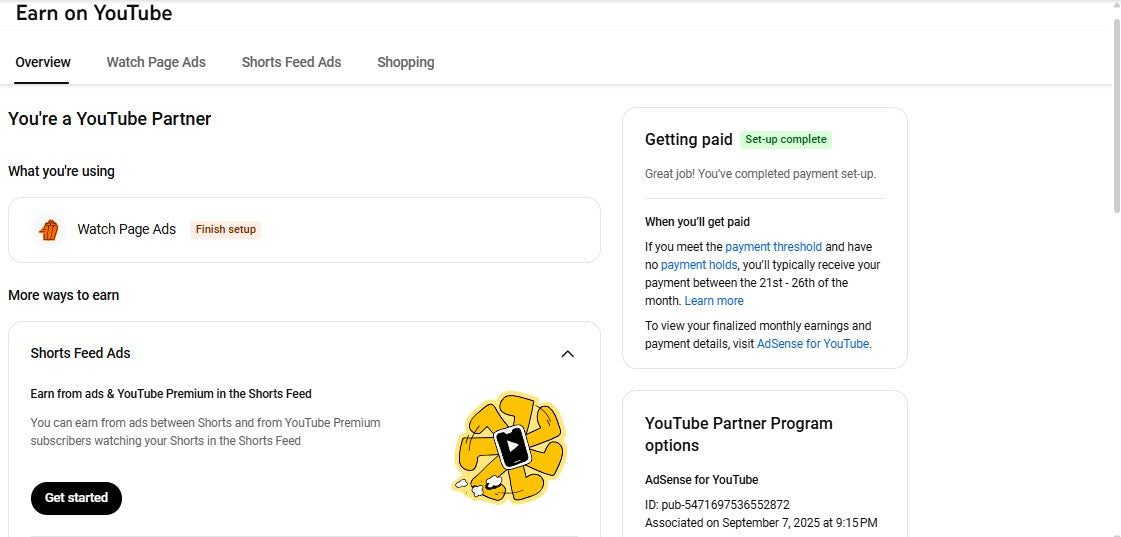Click the Learn more link
1121x537 pixels.
coord(714,301)
